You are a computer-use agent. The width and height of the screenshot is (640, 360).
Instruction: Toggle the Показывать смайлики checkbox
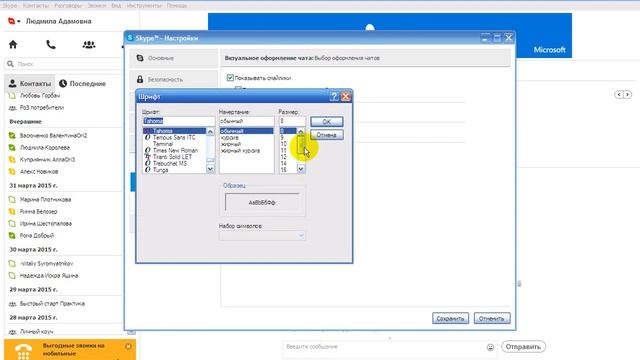tap(230, 78)
